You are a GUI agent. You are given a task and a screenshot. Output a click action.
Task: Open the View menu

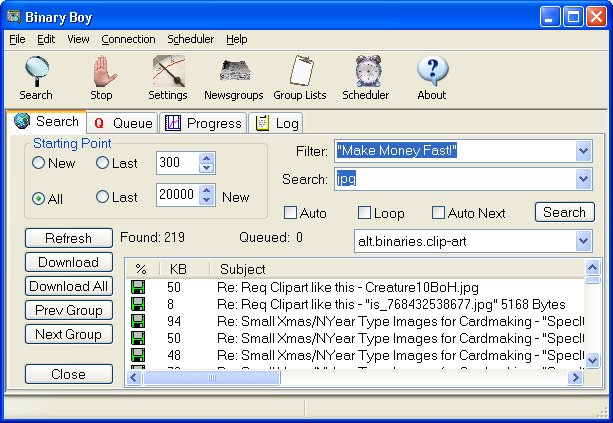pyautogui.click(x=78, y=39)
